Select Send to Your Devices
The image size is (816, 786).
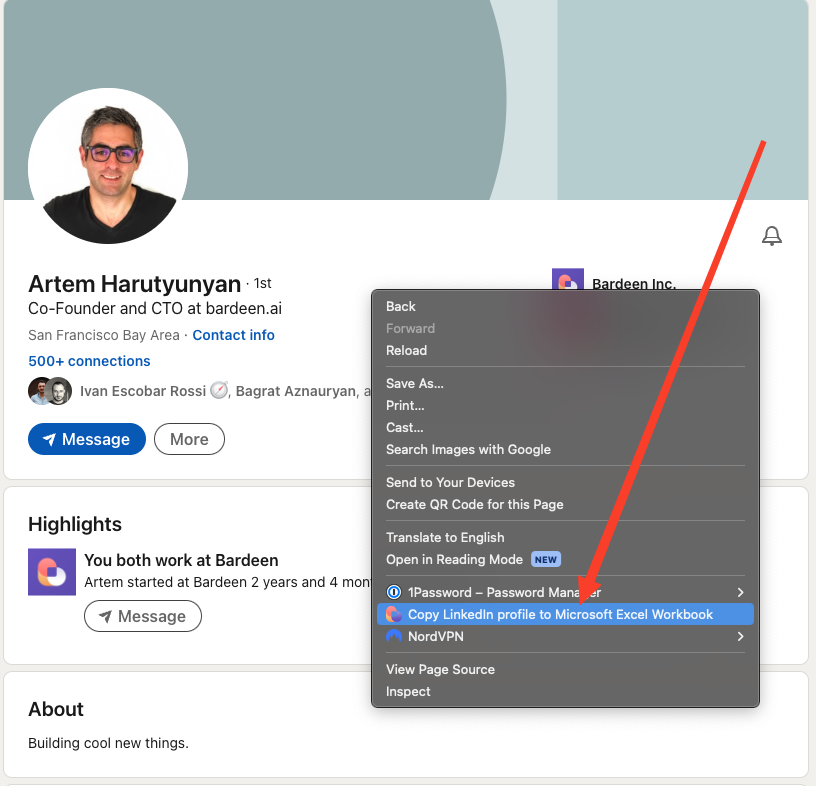pyautogui.click(x=565, y=483)
